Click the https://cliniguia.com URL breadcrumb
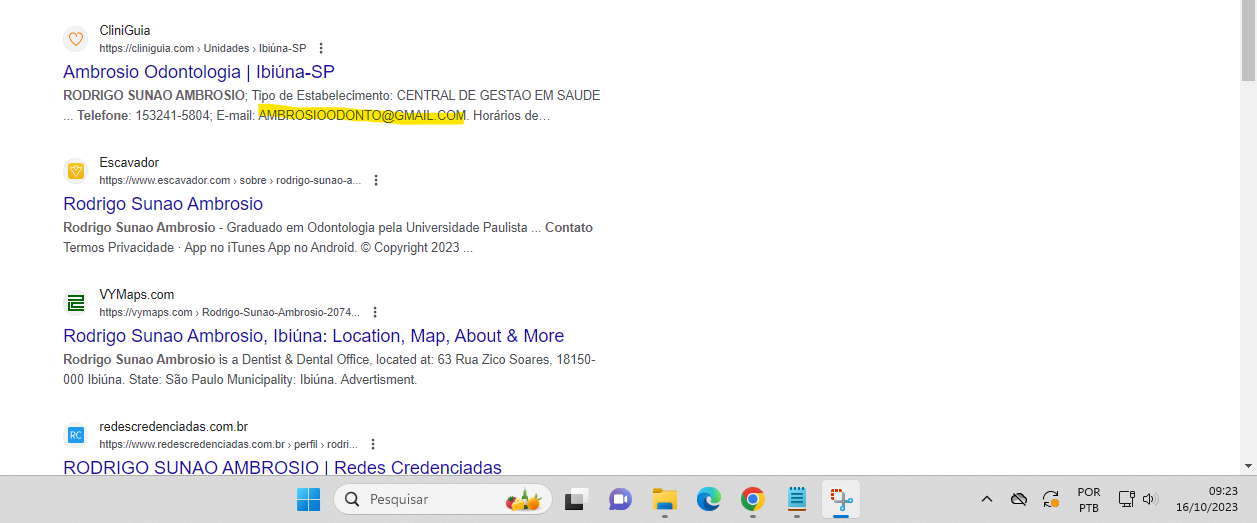The image size is (1257, 523). pos(202,48)
